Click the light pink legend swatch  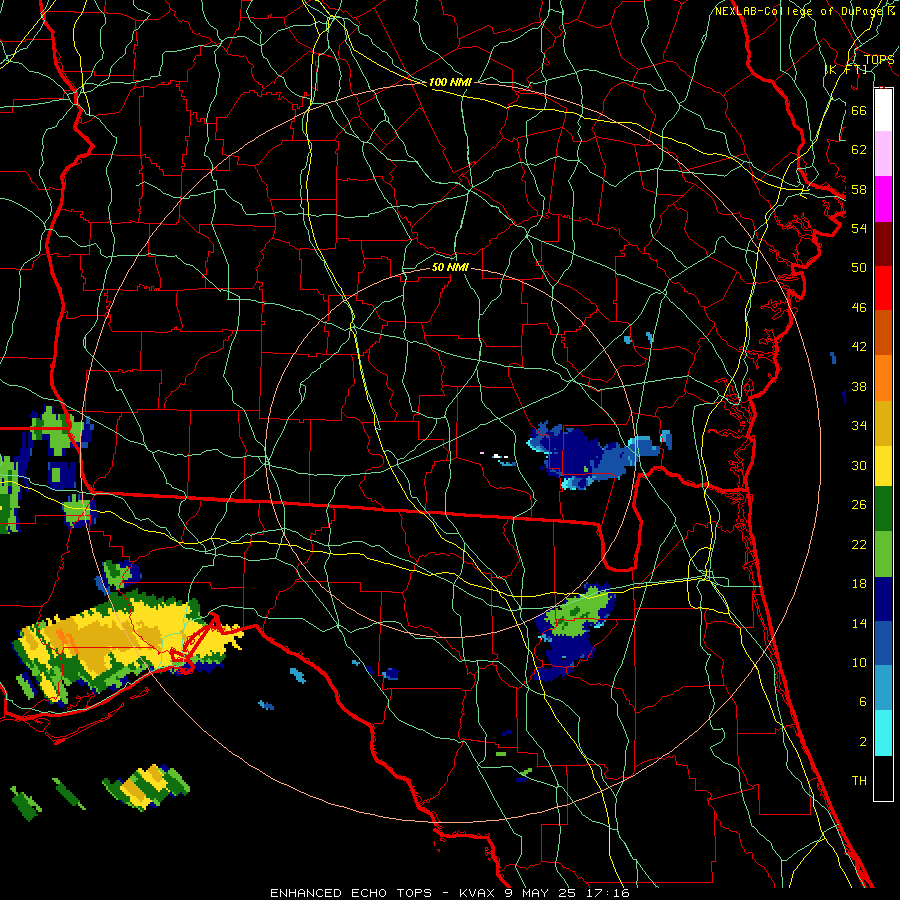[883, 153]
